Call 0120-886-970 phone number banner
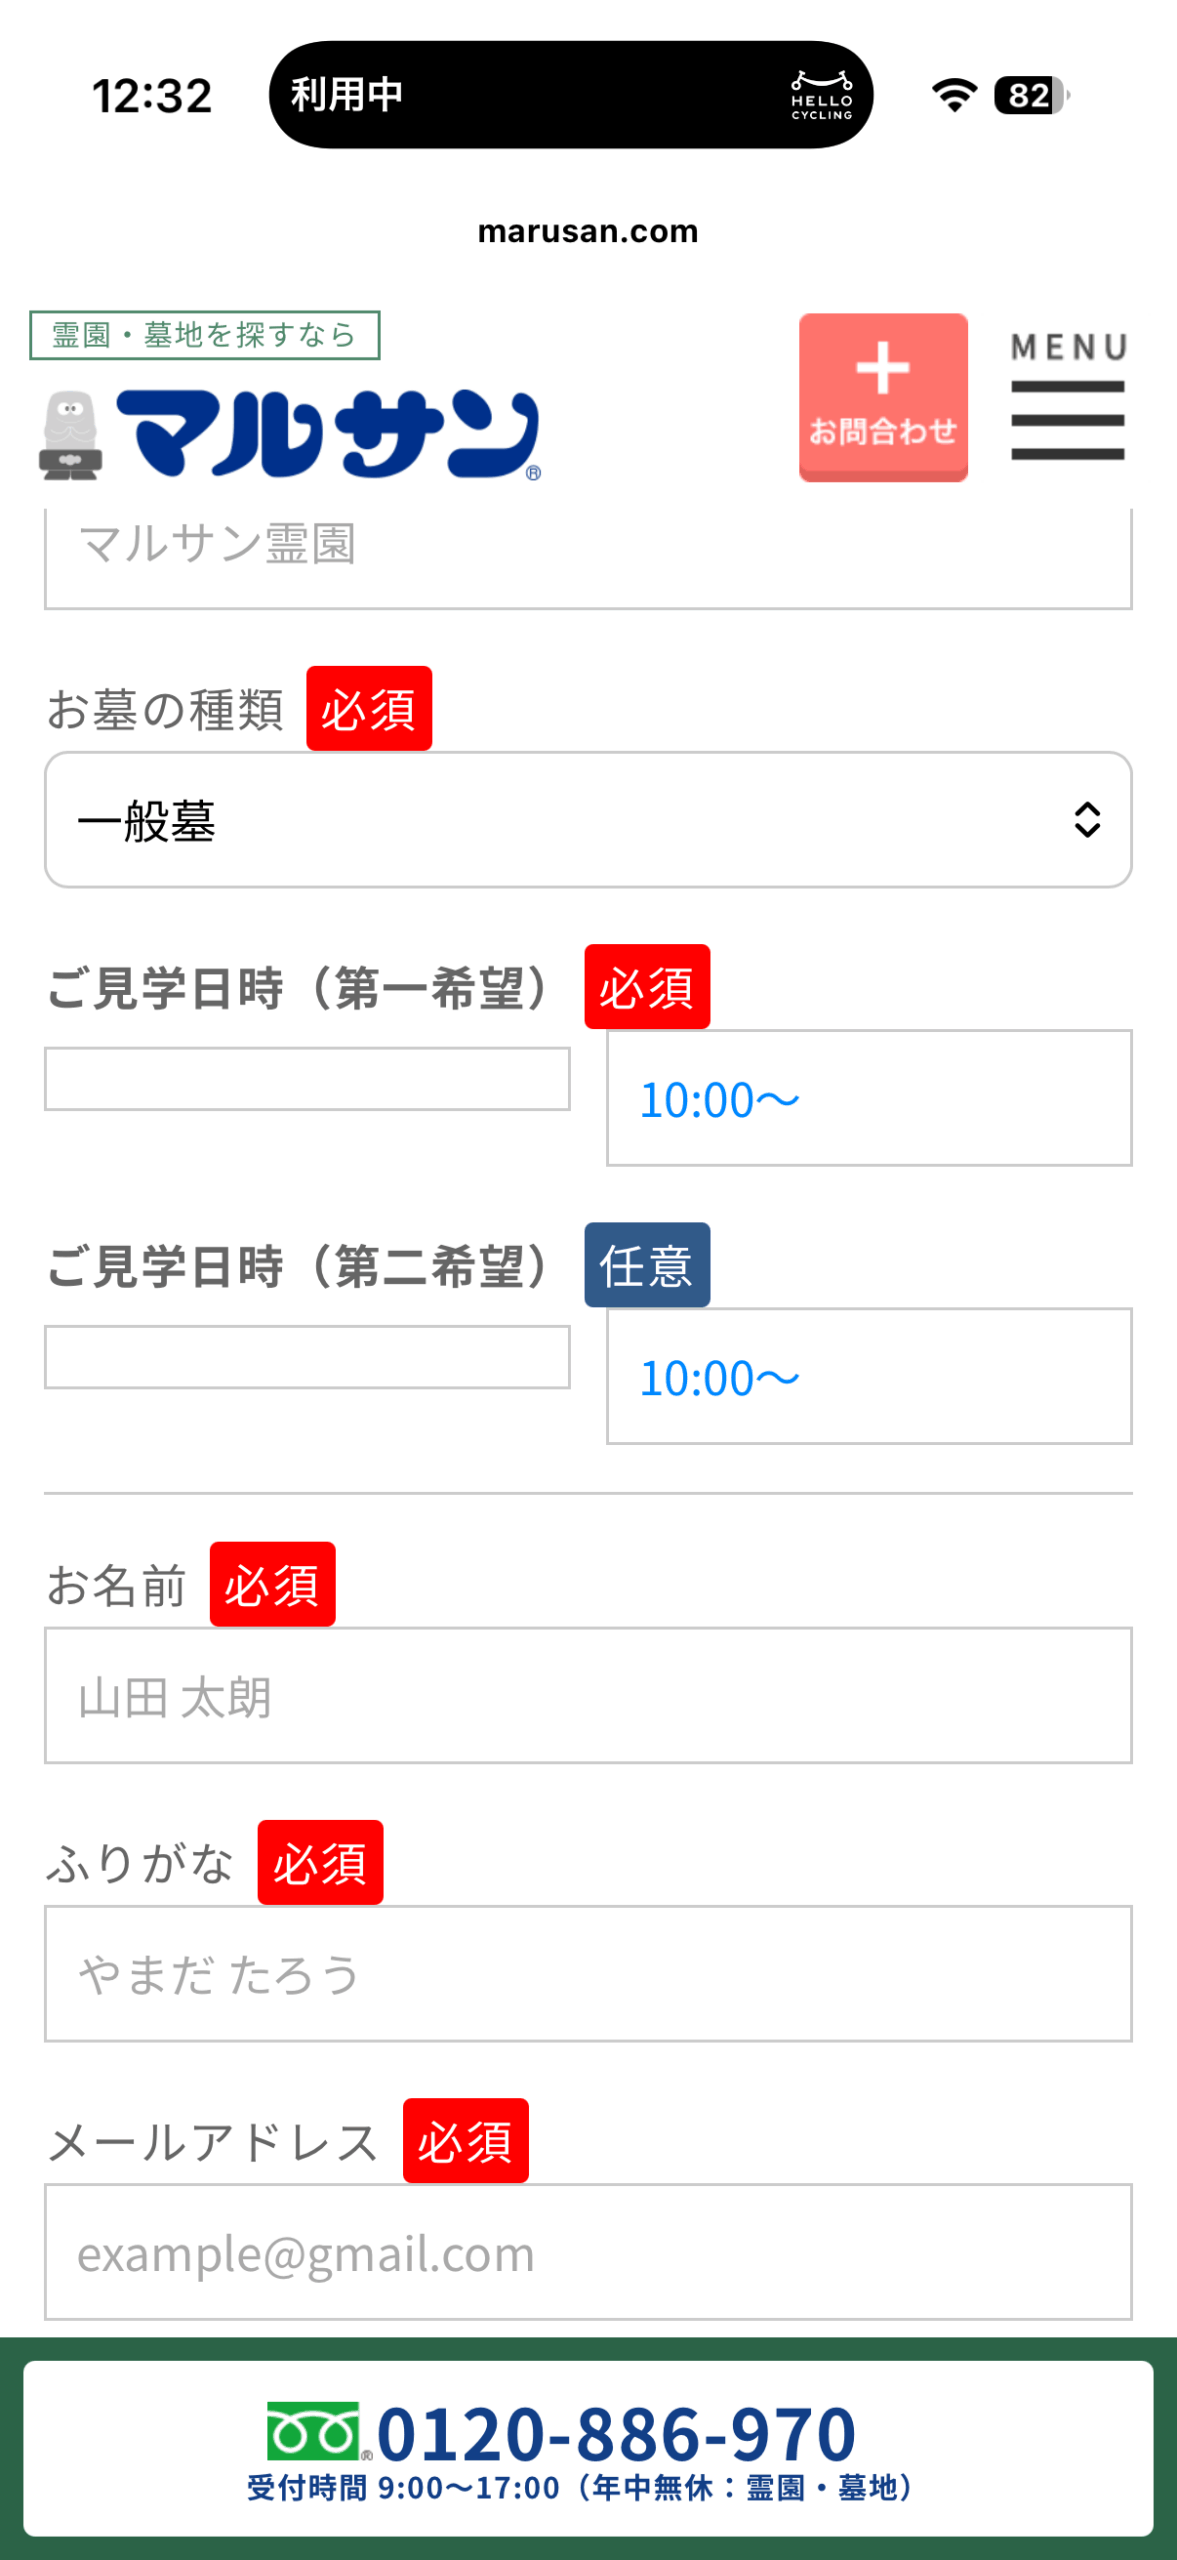 pyautogui.click(x=588, y=2446)
